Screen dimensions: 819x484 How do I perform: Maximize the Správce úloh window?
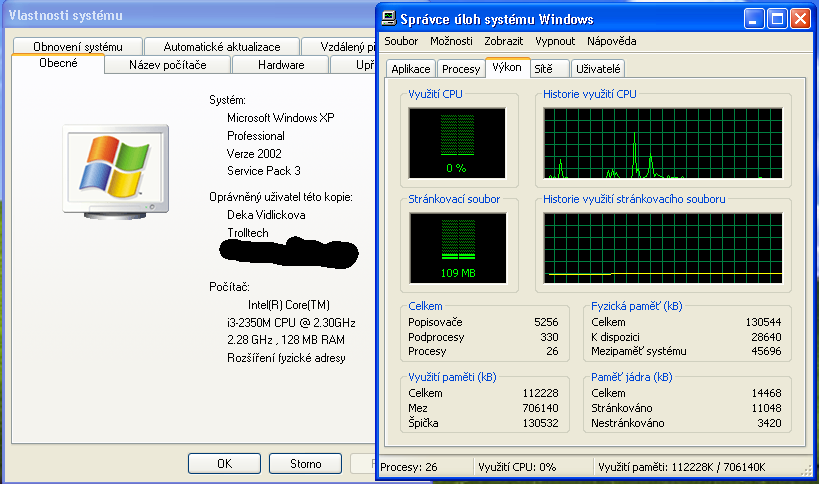pyautogui.click(x=777, y=19)
